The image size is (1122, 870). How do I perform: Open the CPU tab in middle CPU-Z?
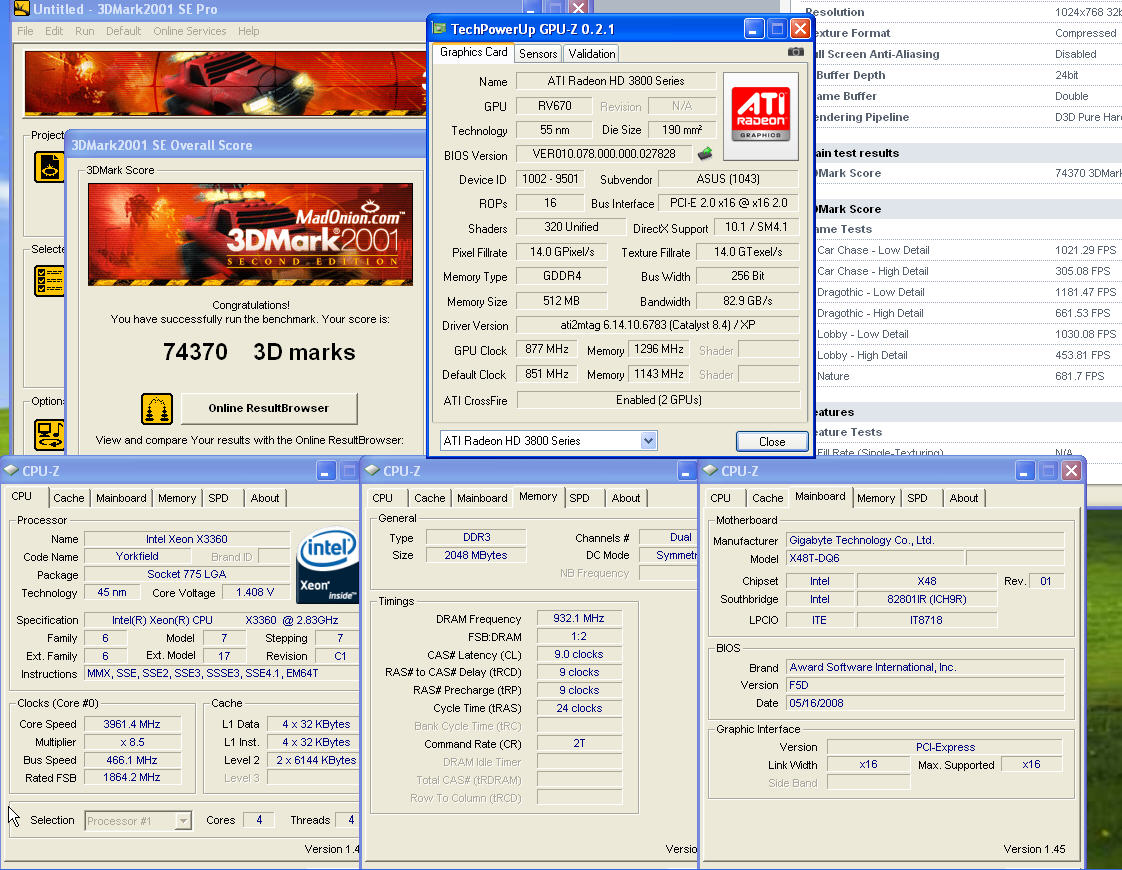(383, 498)
